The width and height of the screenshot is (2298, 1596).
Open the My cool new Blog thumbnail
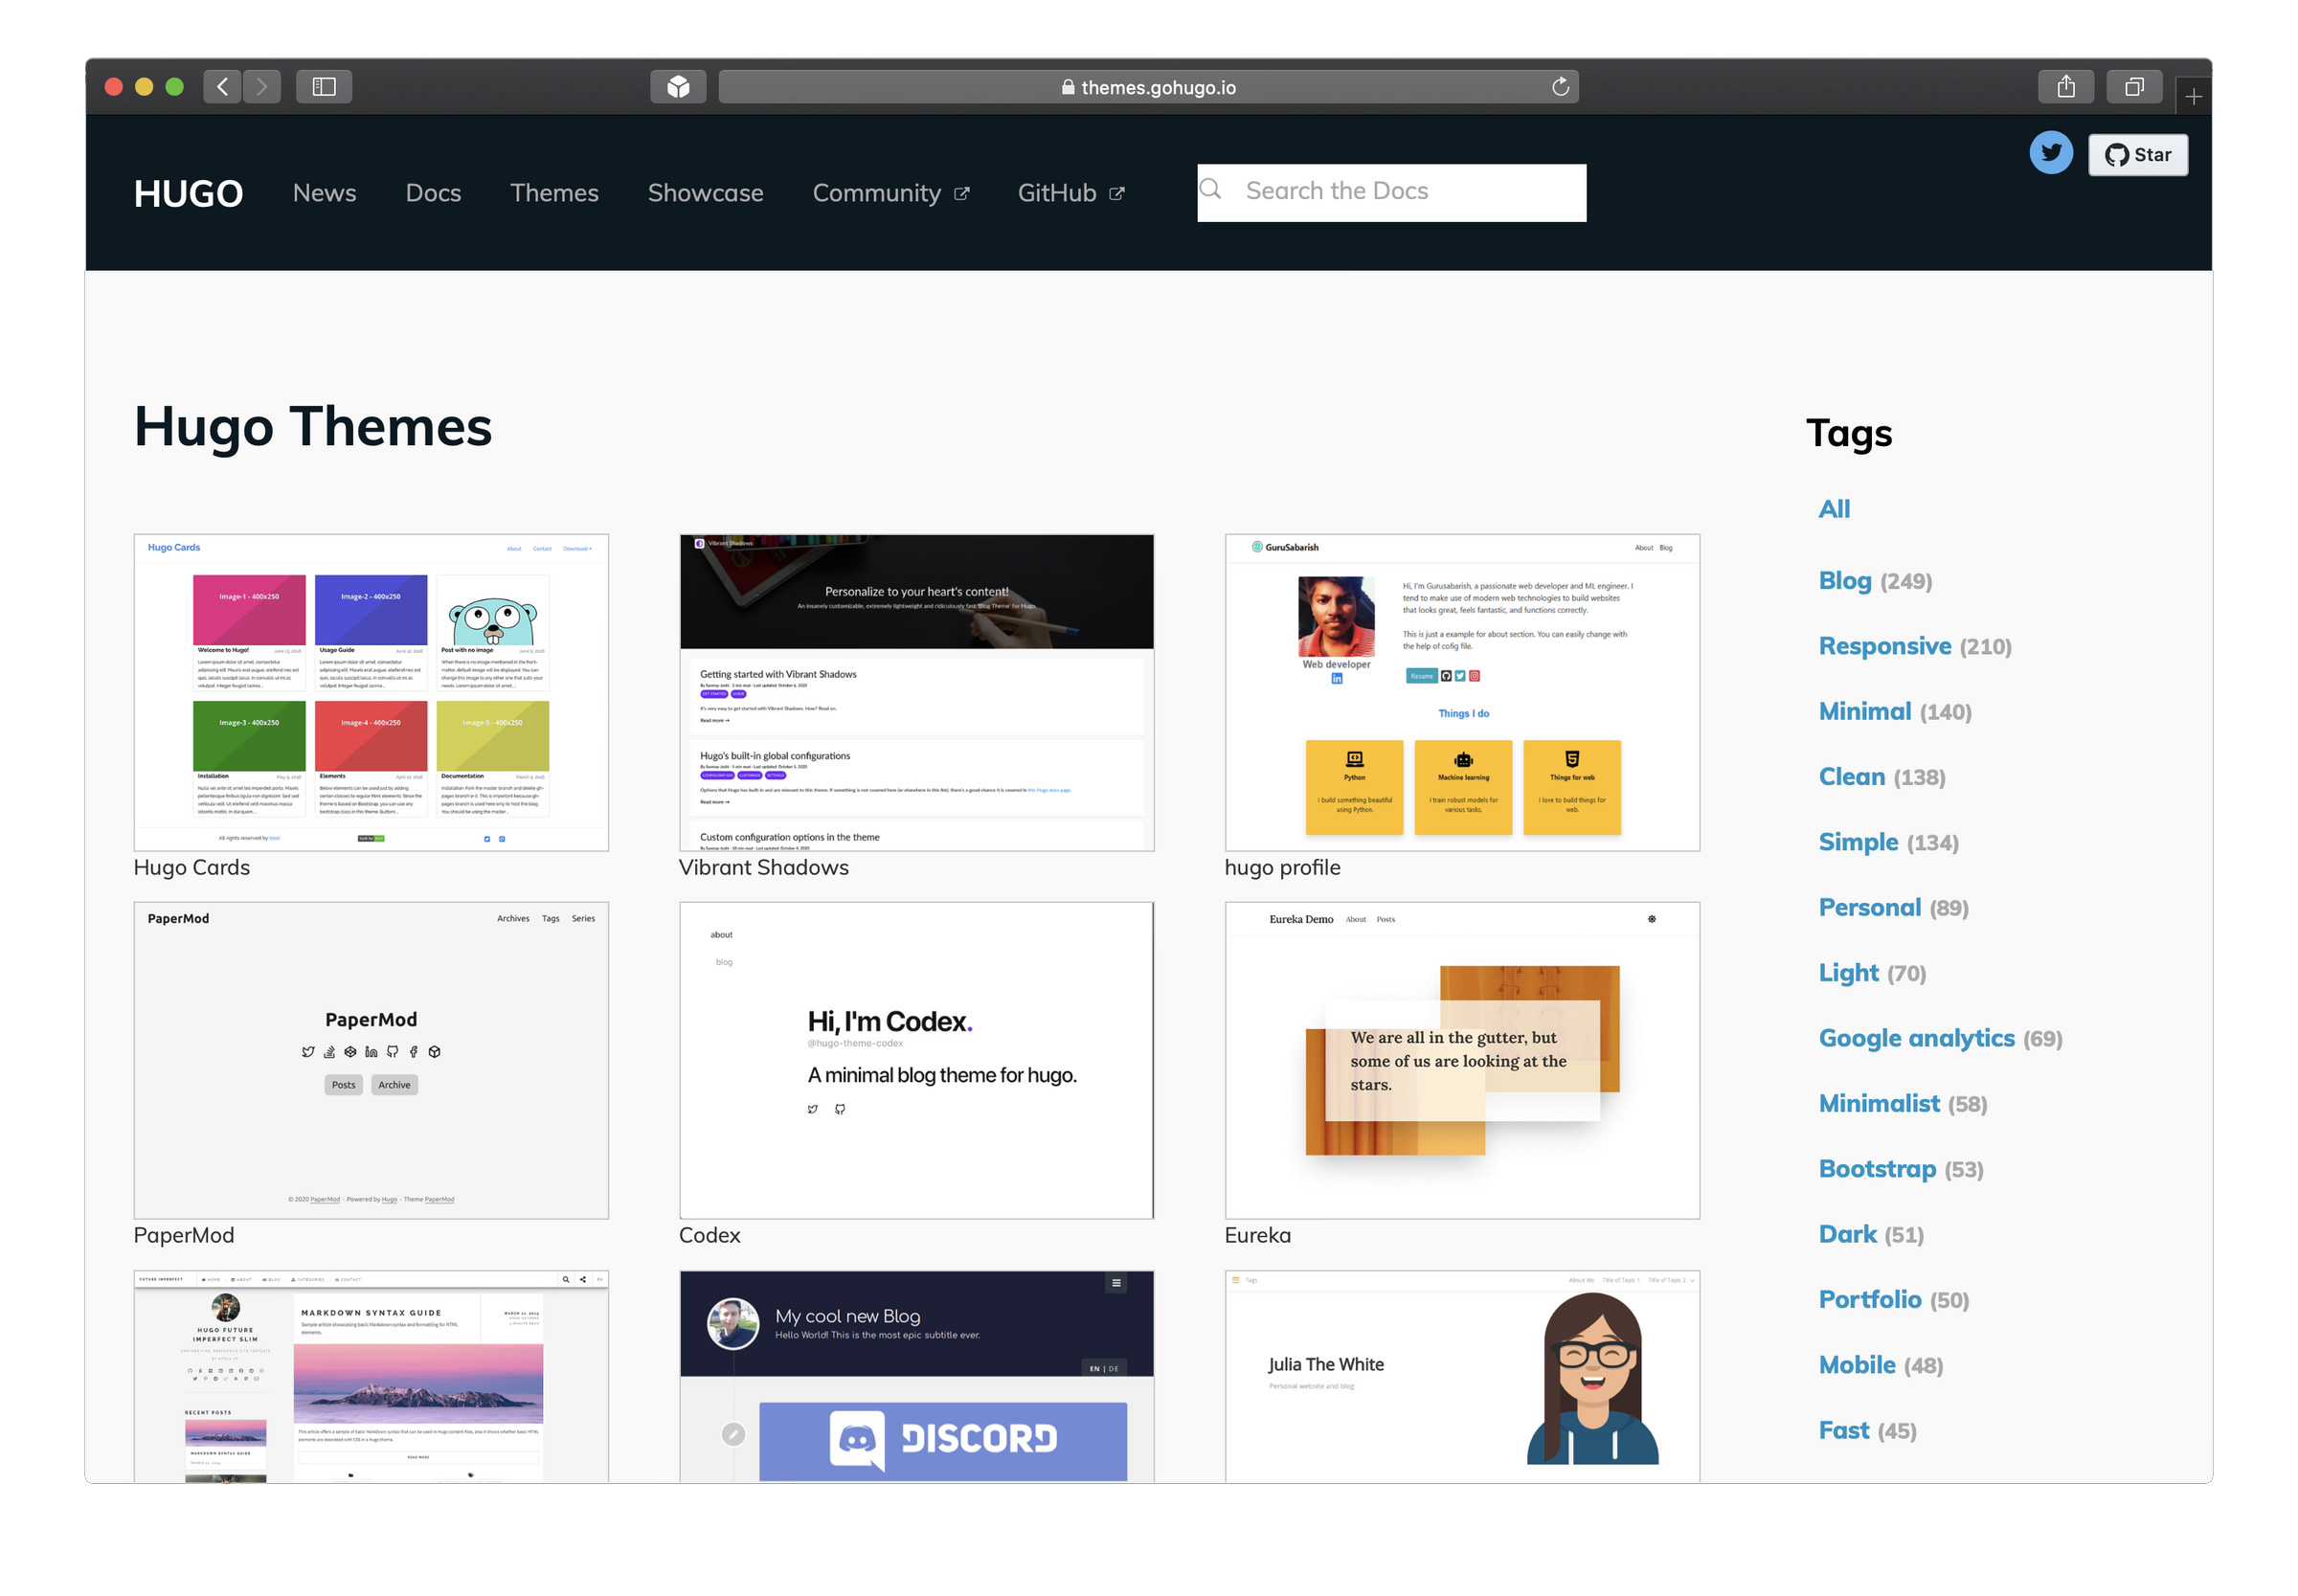coord(916,1376)
